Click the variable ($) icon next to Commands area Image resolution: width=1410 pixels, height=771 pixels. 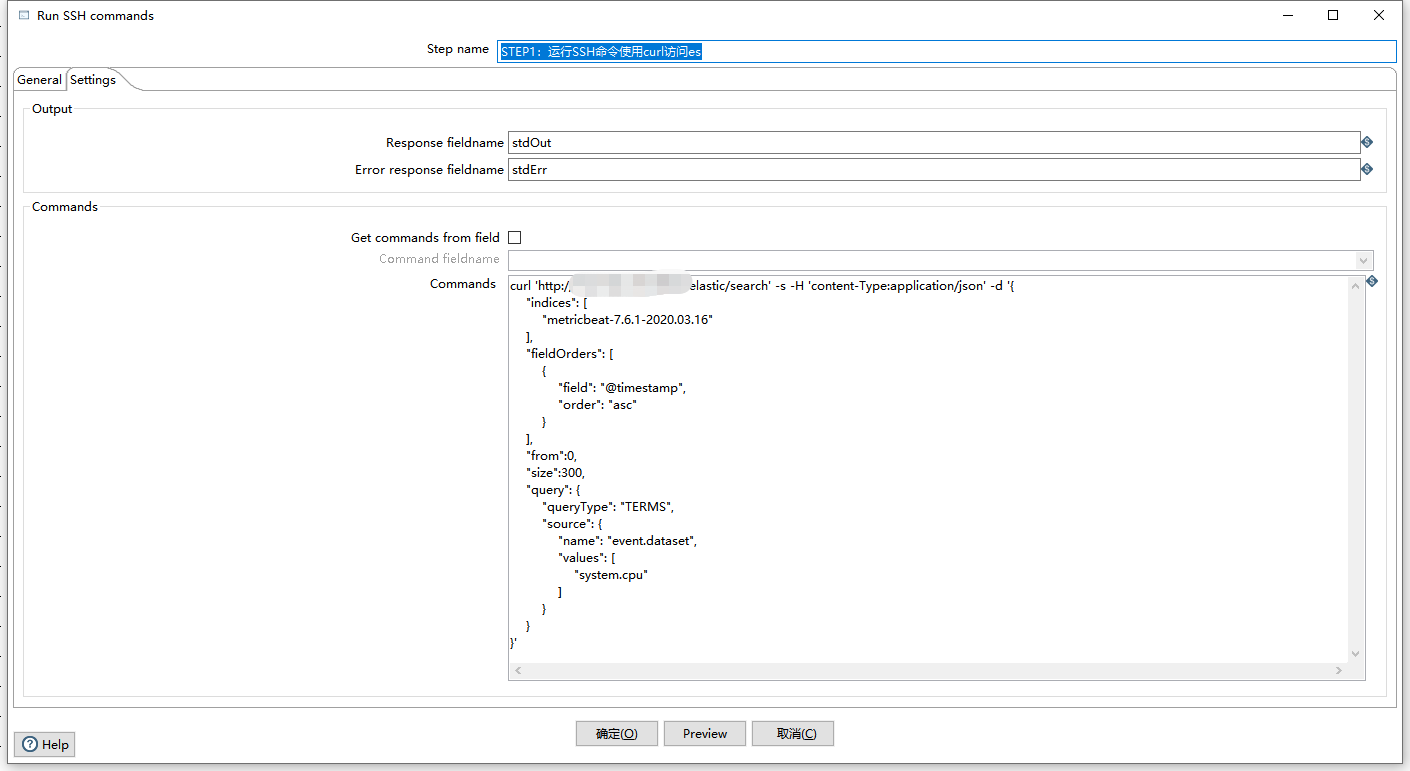(x=1371, y=281)
